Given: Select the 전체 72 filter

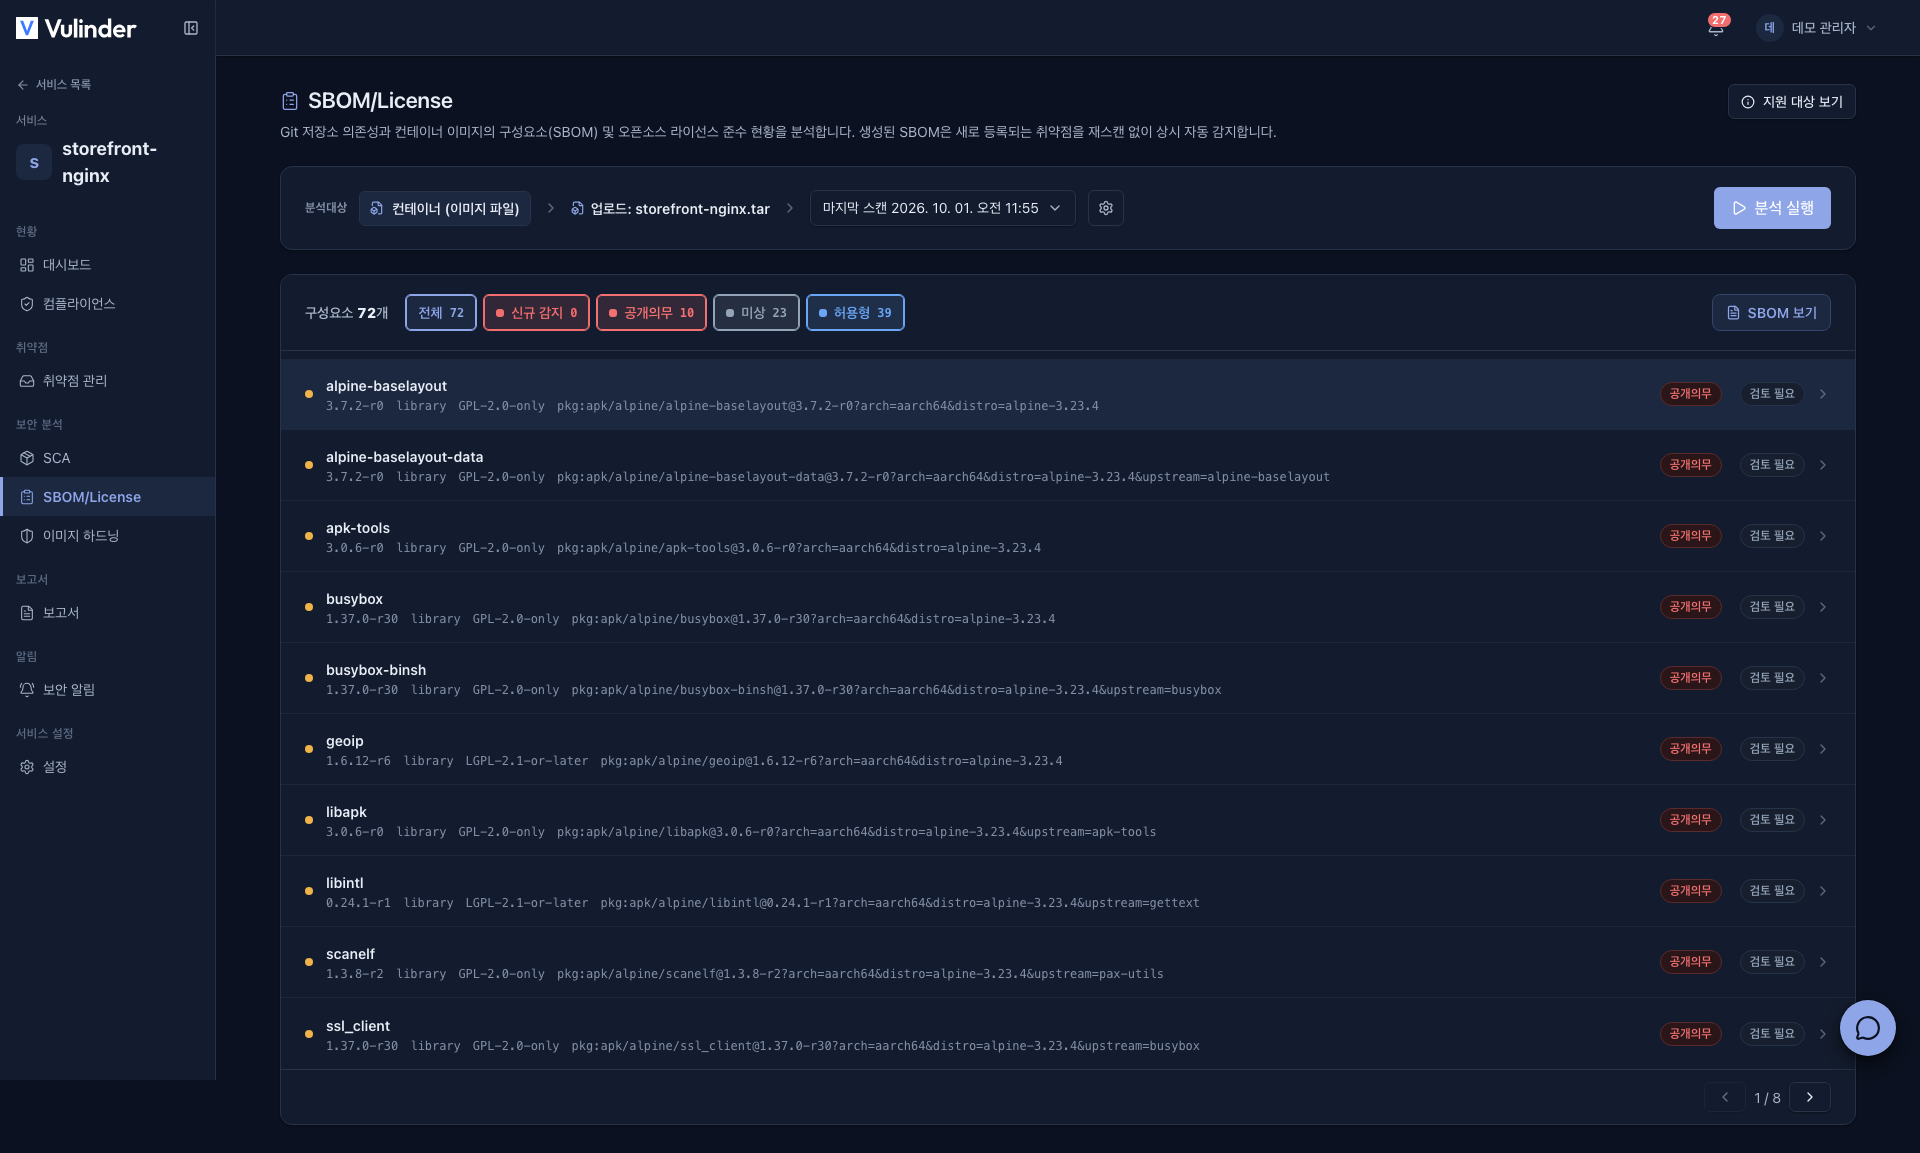Looking at the screenshot, I should point(441,313).
